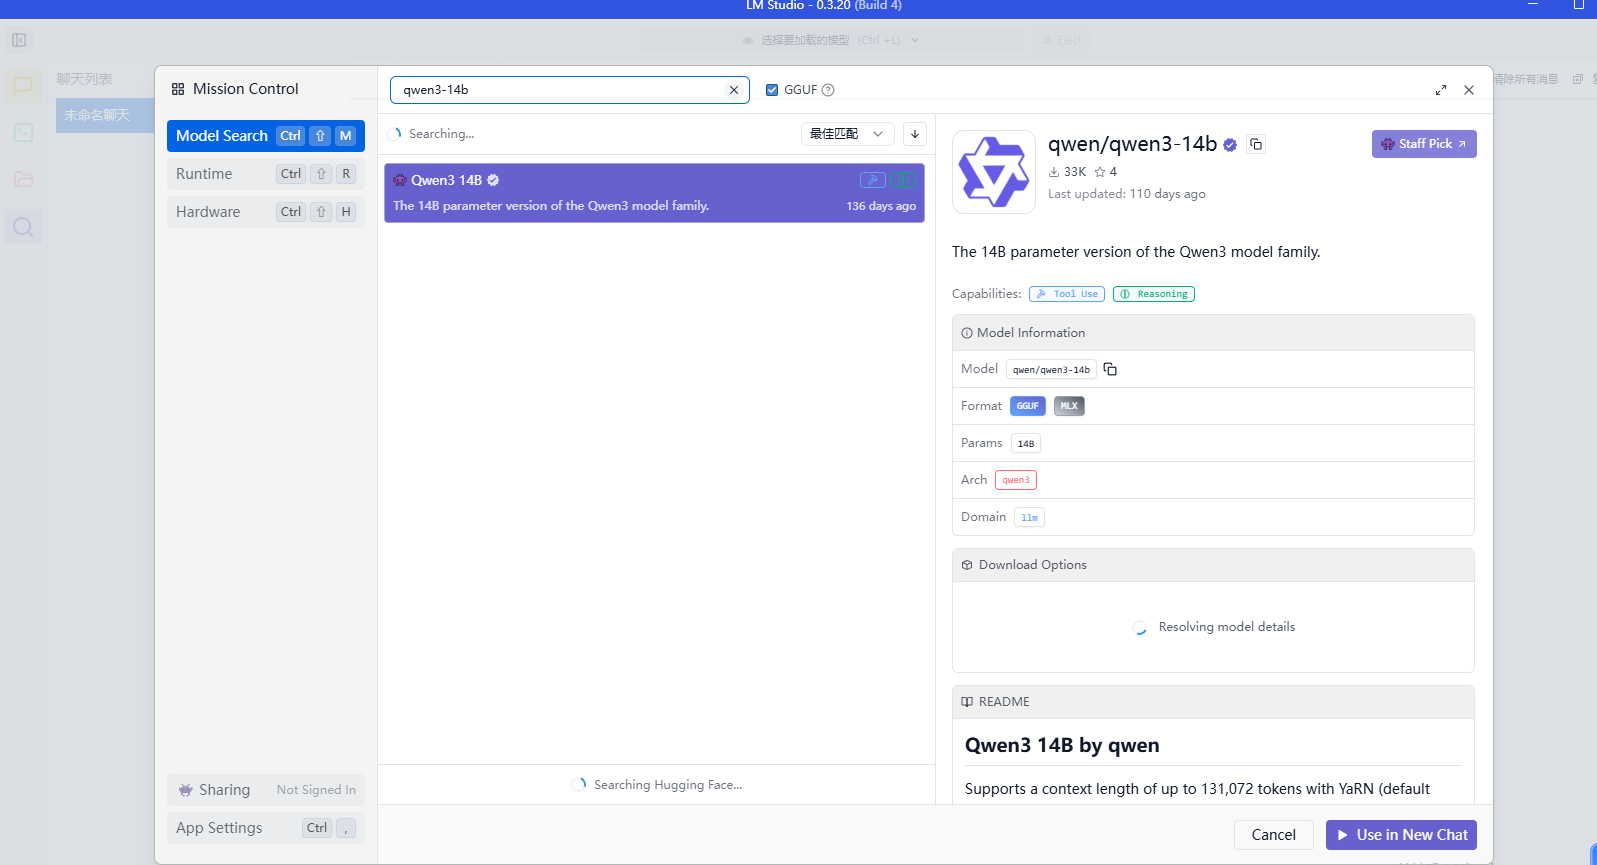Image resolution: width=1597 pixels, height=865 pixels.
Task: Click the star likes indicator
Action: click(x=1105, y=172)
